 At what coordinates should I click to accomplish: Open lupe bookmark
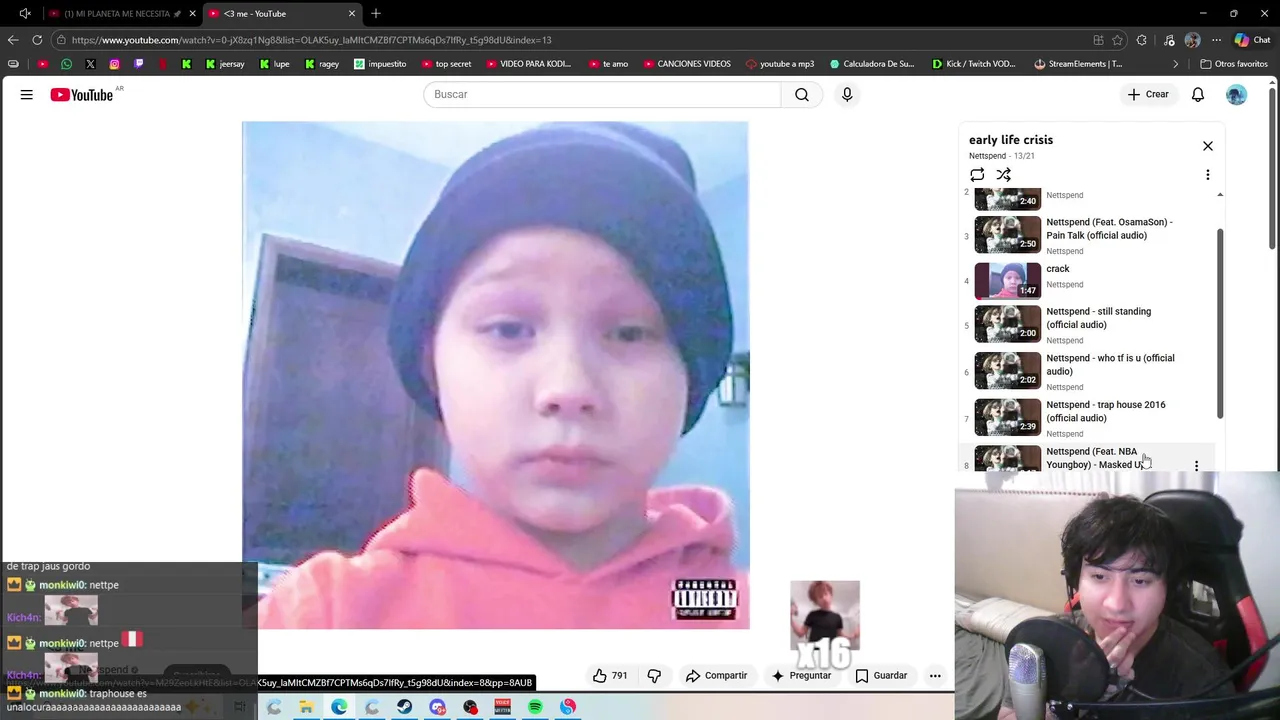click(274, 64)
